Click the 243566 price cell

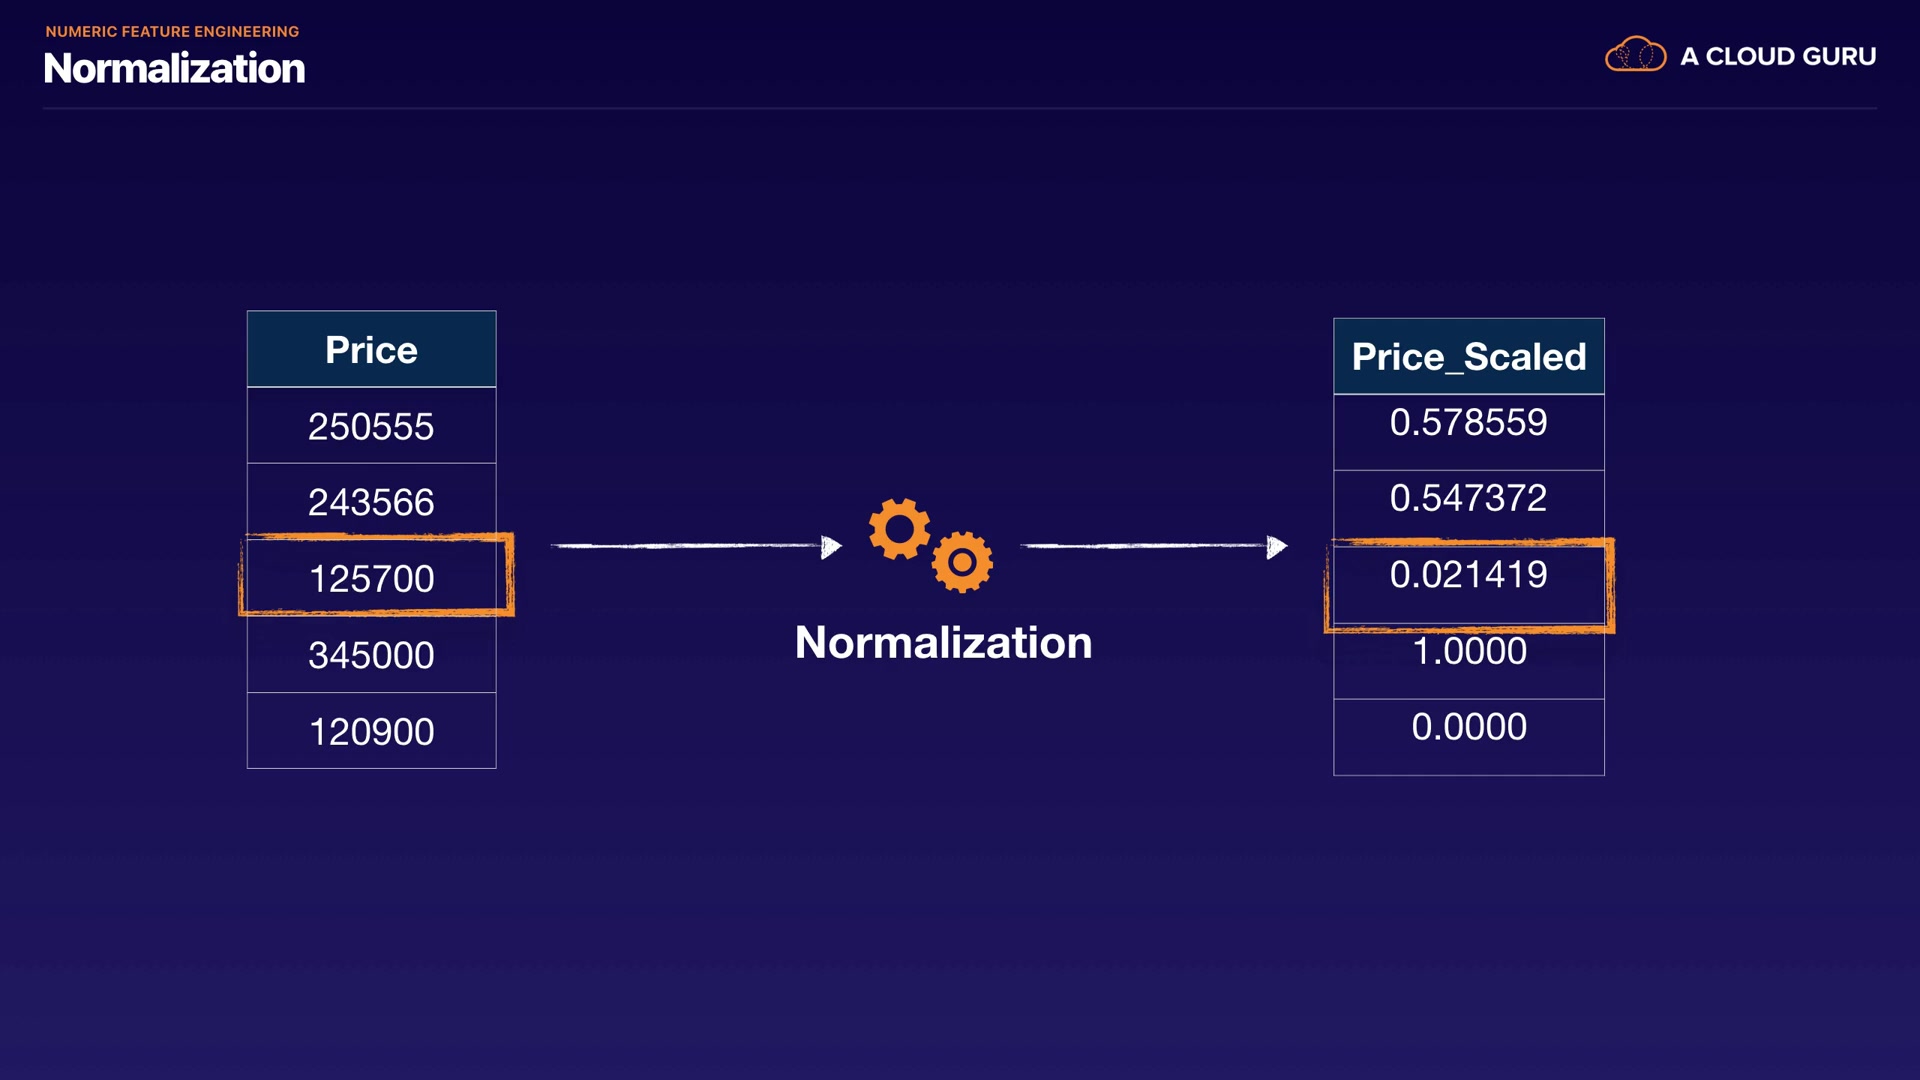(371, 502)
